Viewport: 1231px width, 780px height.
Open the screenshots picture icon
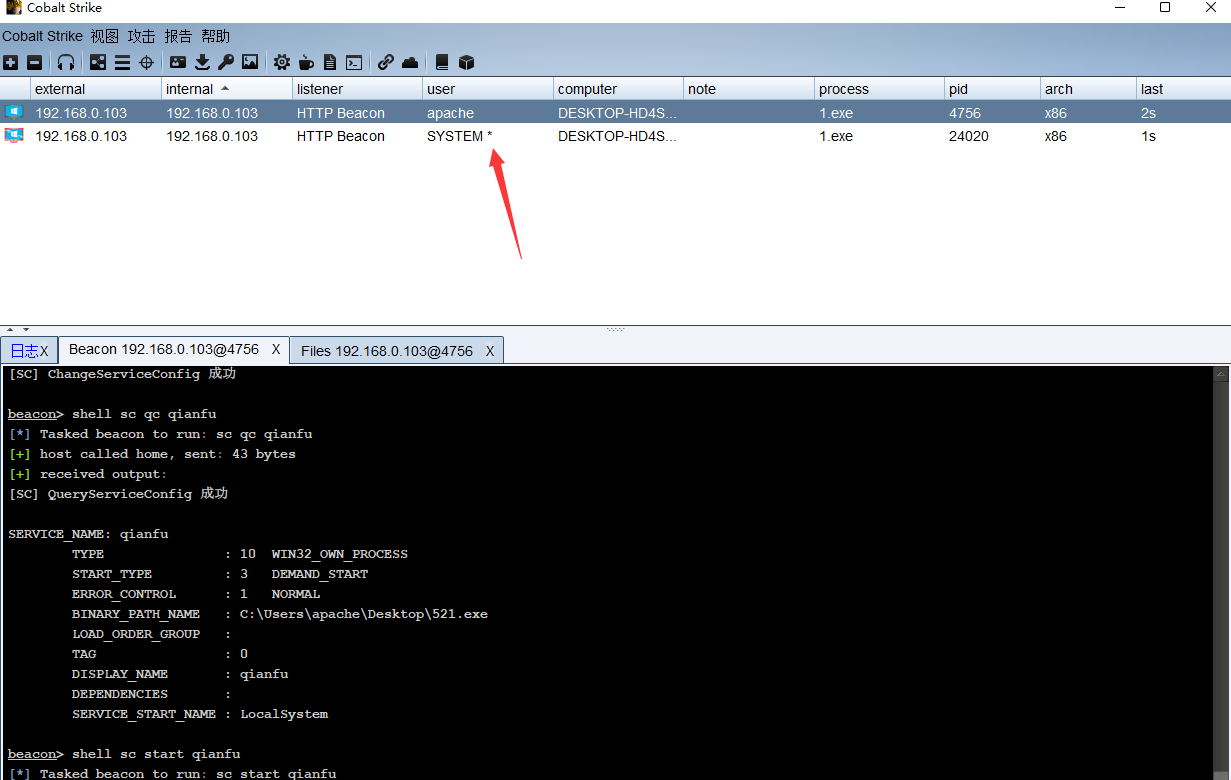click(250, 62)
